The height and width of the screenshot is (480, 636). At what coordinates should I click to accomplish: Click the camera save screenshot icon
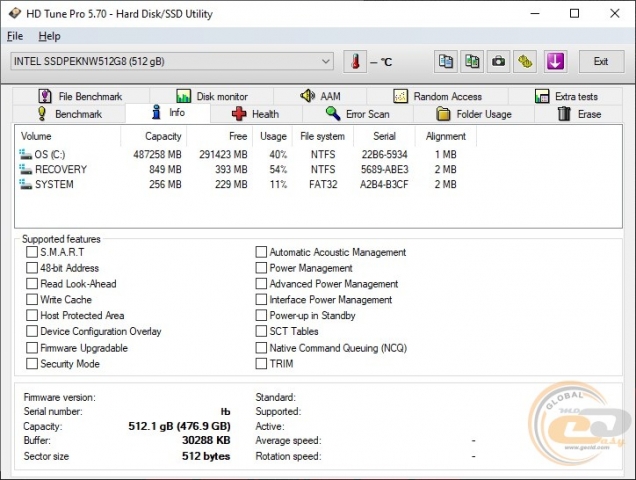(x=498, y=62)
